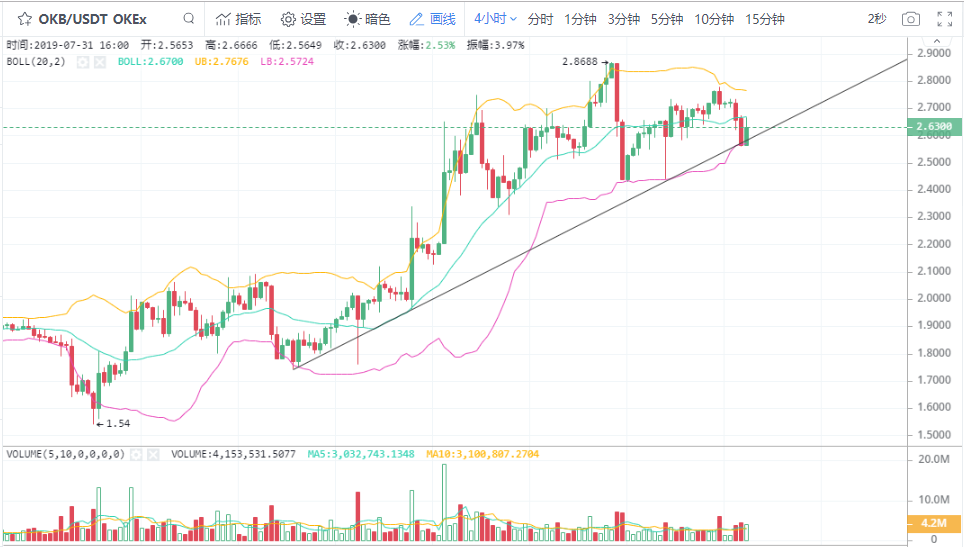This screenshot has width=964, height=547.
Task: Open the symbol search magnifier
Action: pyautogui.click(x=189, y=18)
